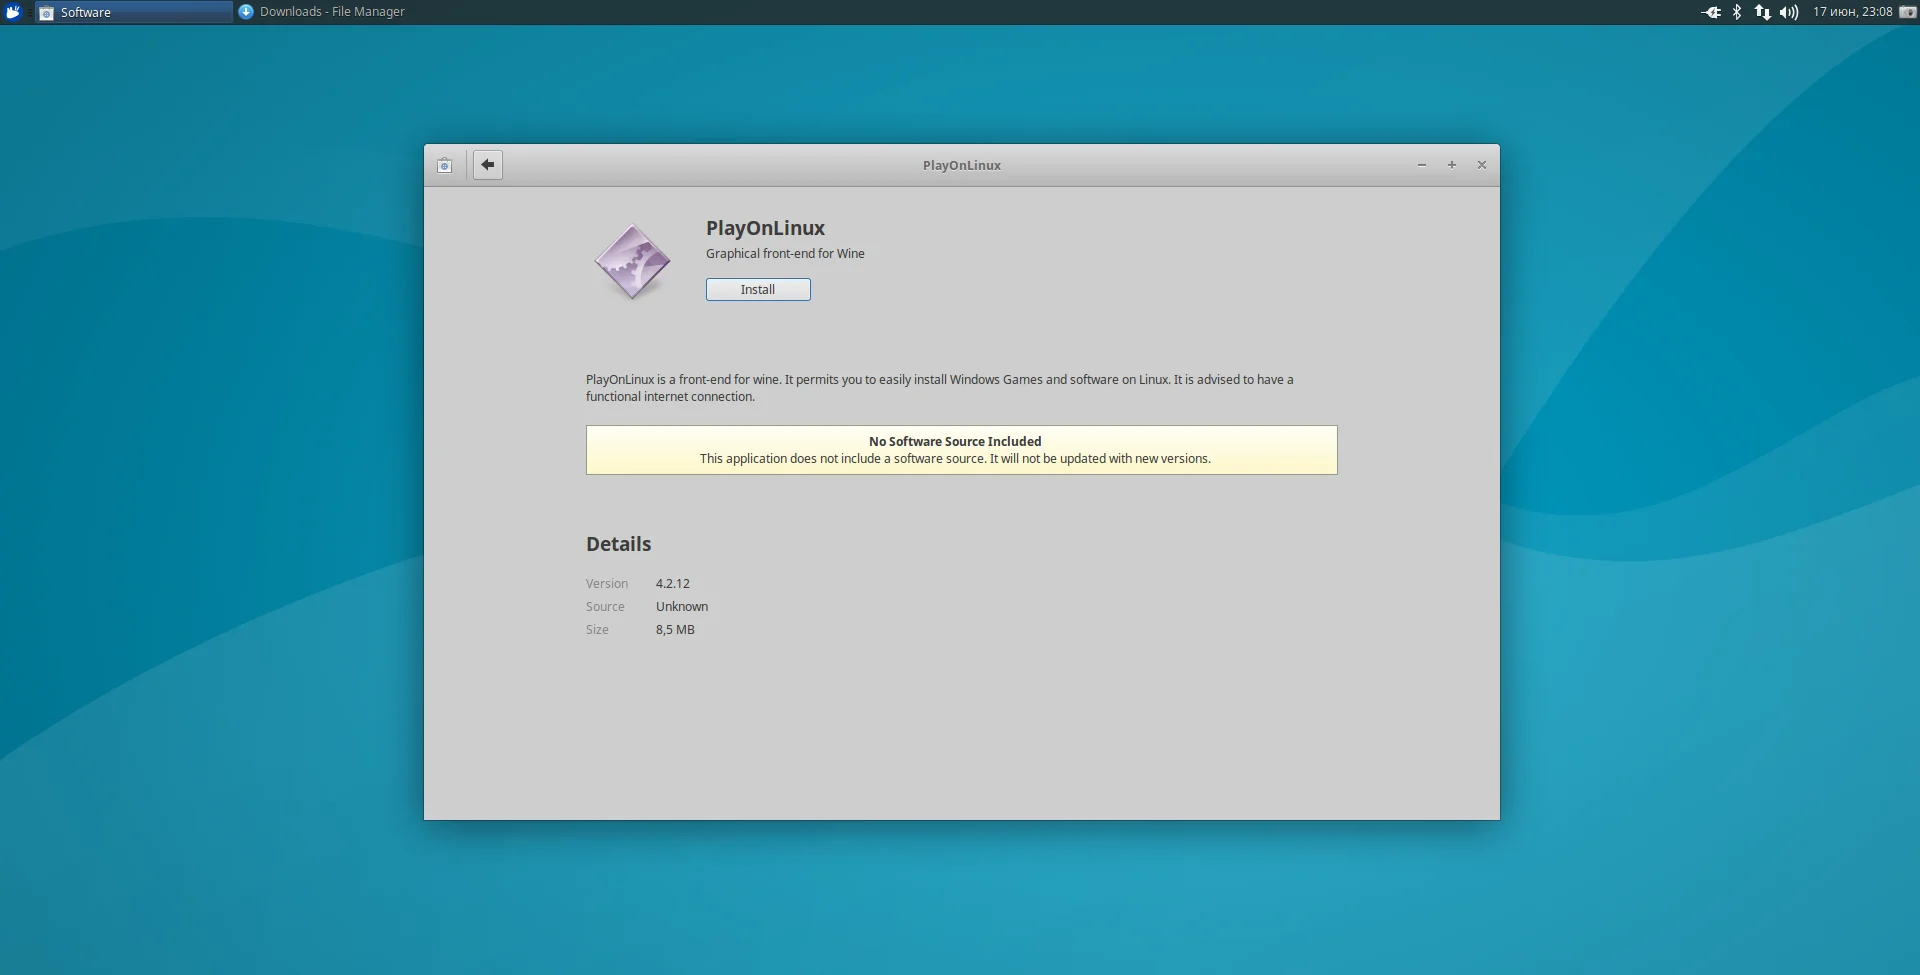Open the Bluetooth tray icon
1920x975 pixels.
point(1737,12)
